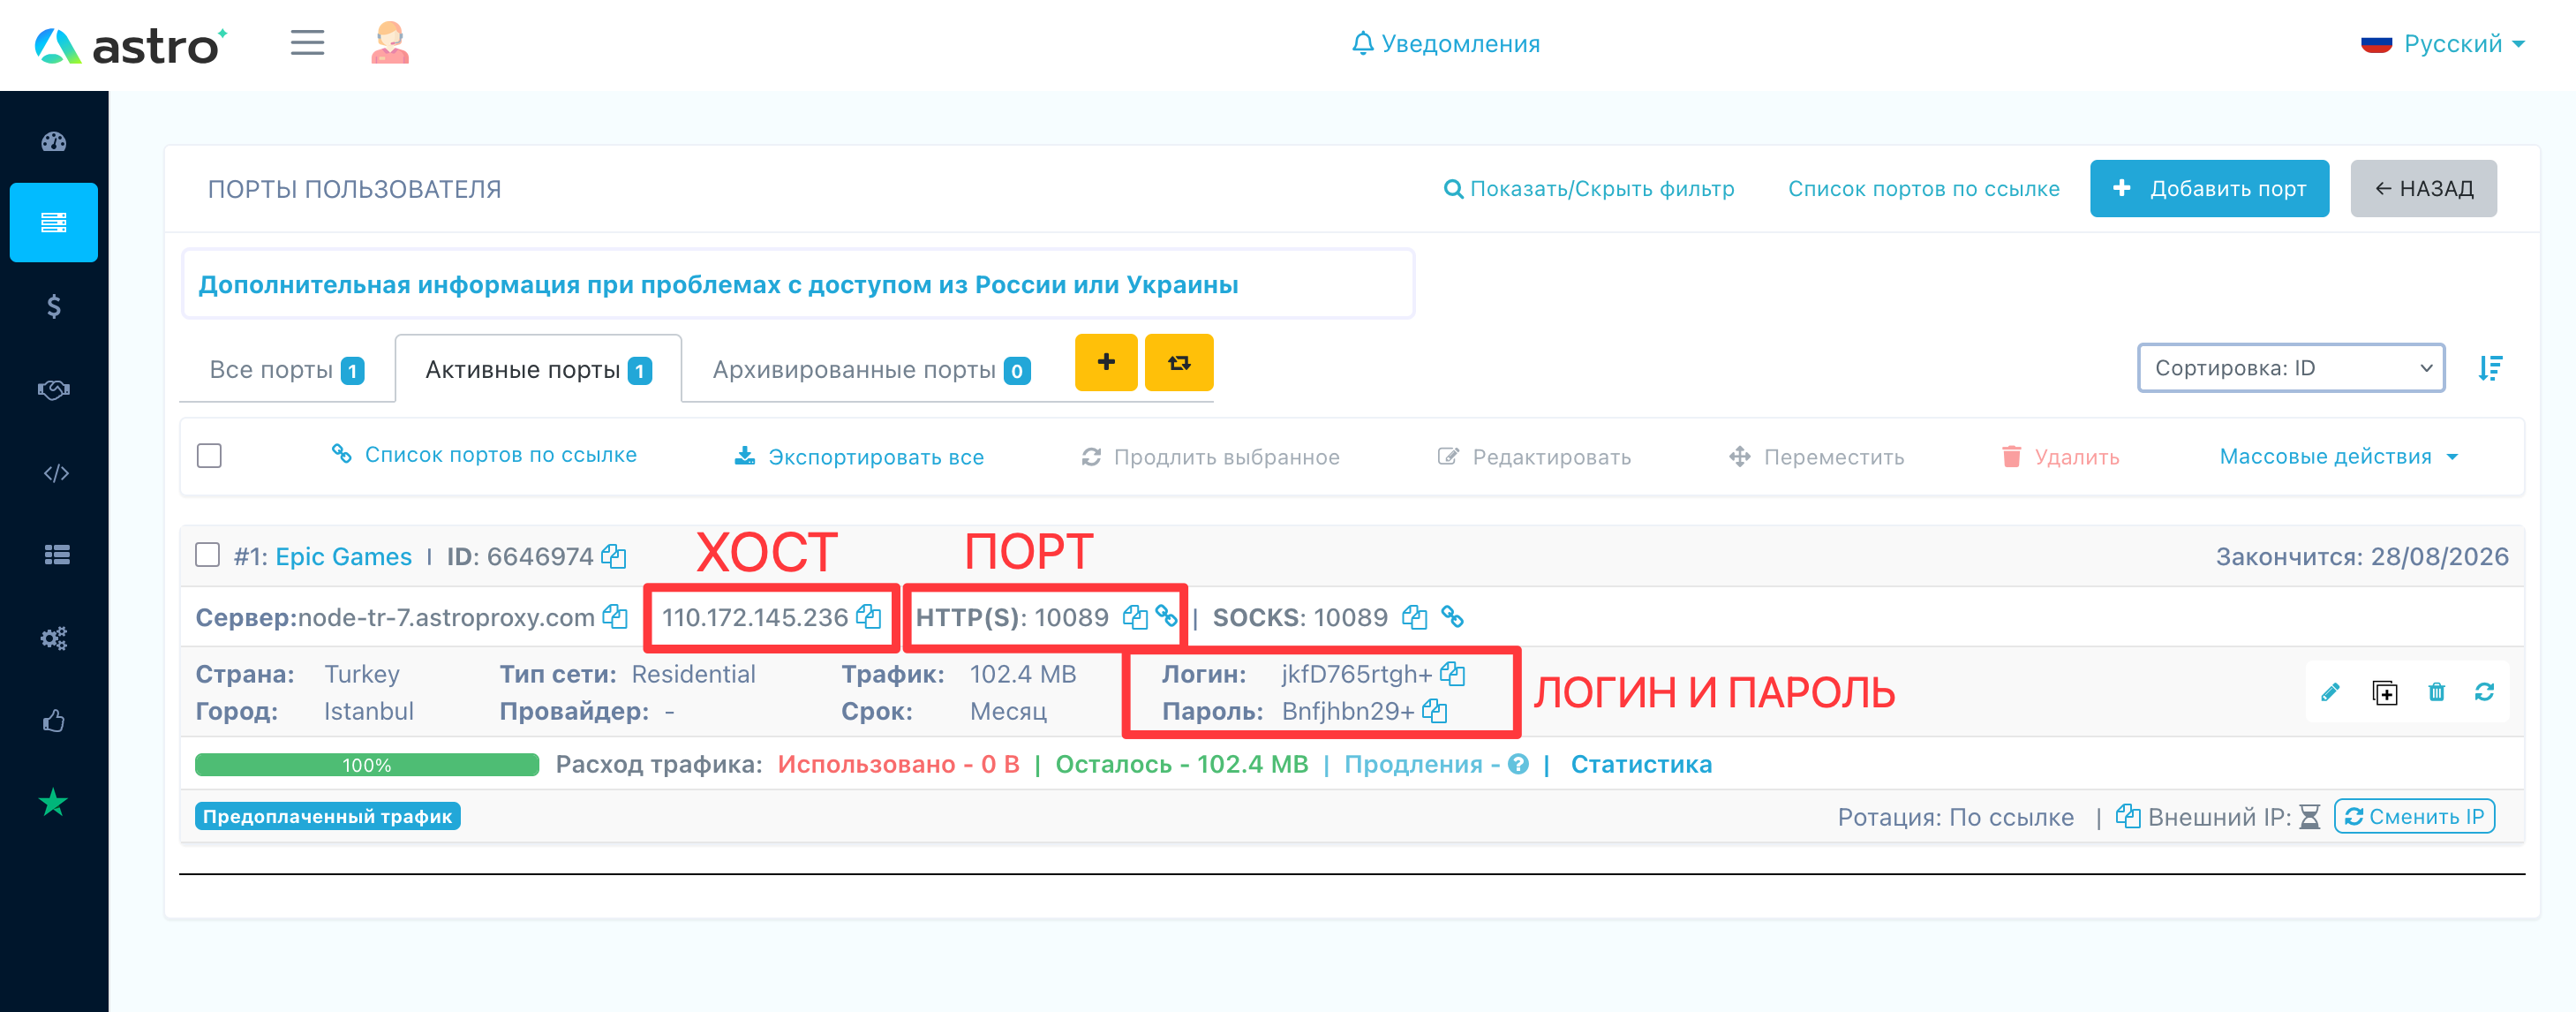
Task: Toggle the hamburger menu icon
Action: pos(307,43)
